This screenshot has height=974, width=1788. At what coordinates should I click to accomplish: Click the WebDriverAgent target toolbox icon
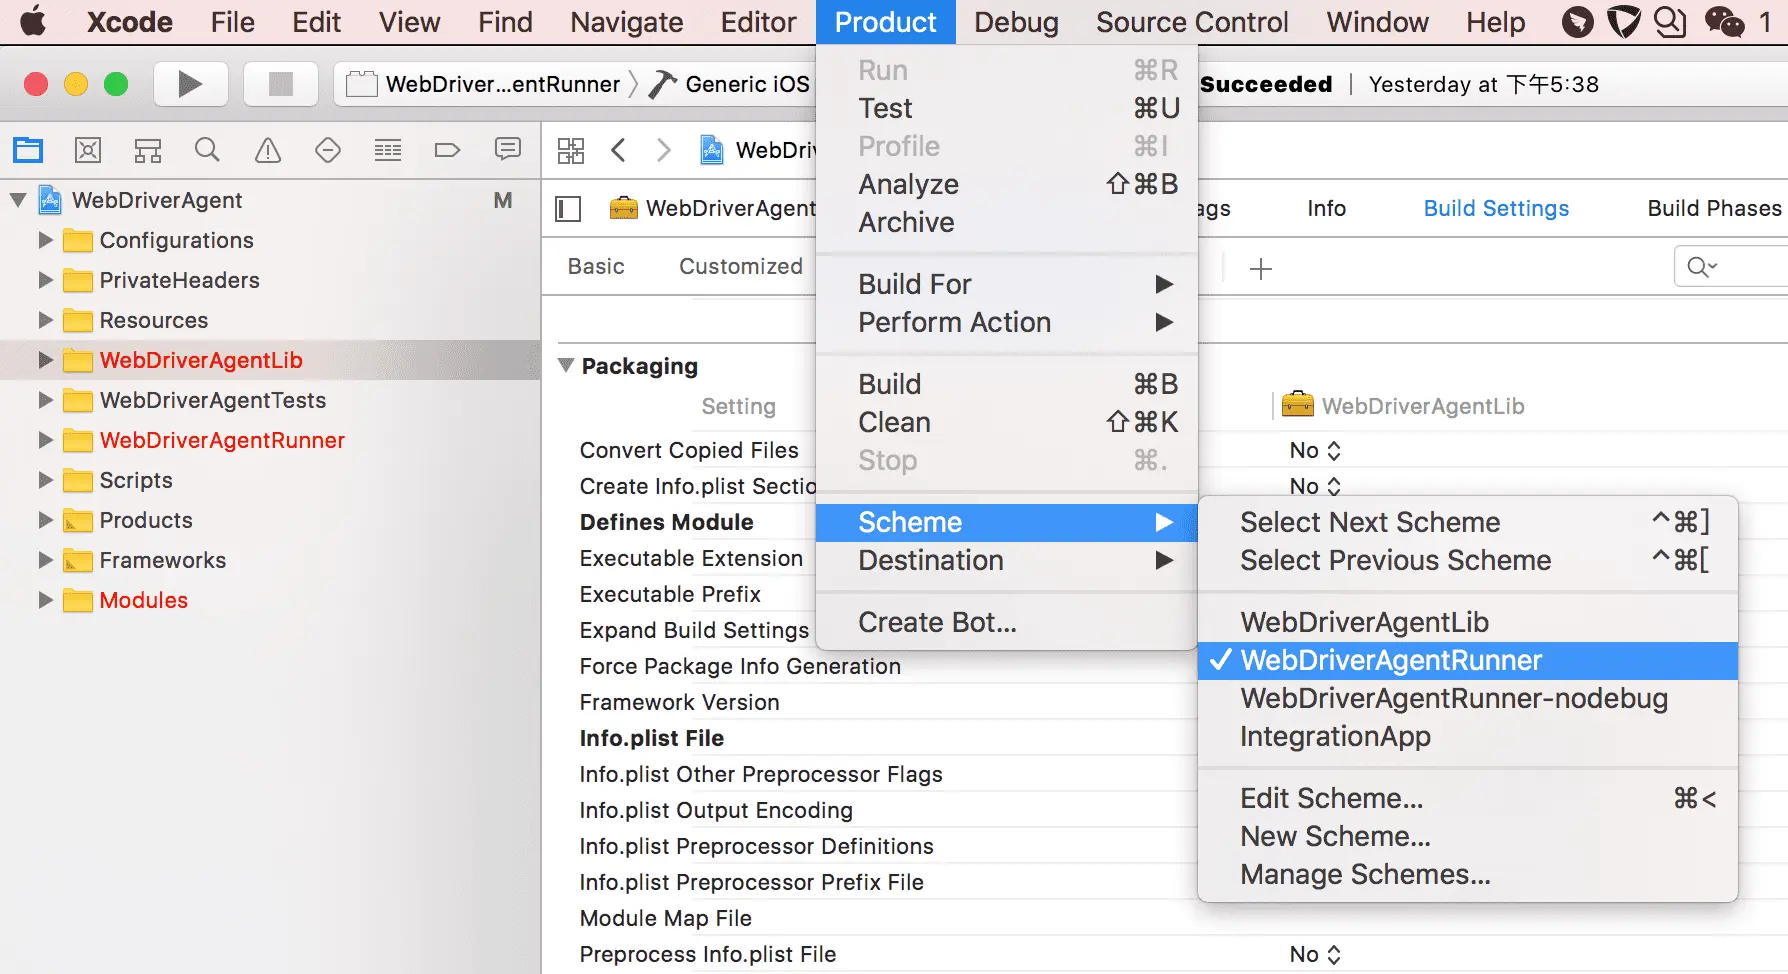pos(624,208)
